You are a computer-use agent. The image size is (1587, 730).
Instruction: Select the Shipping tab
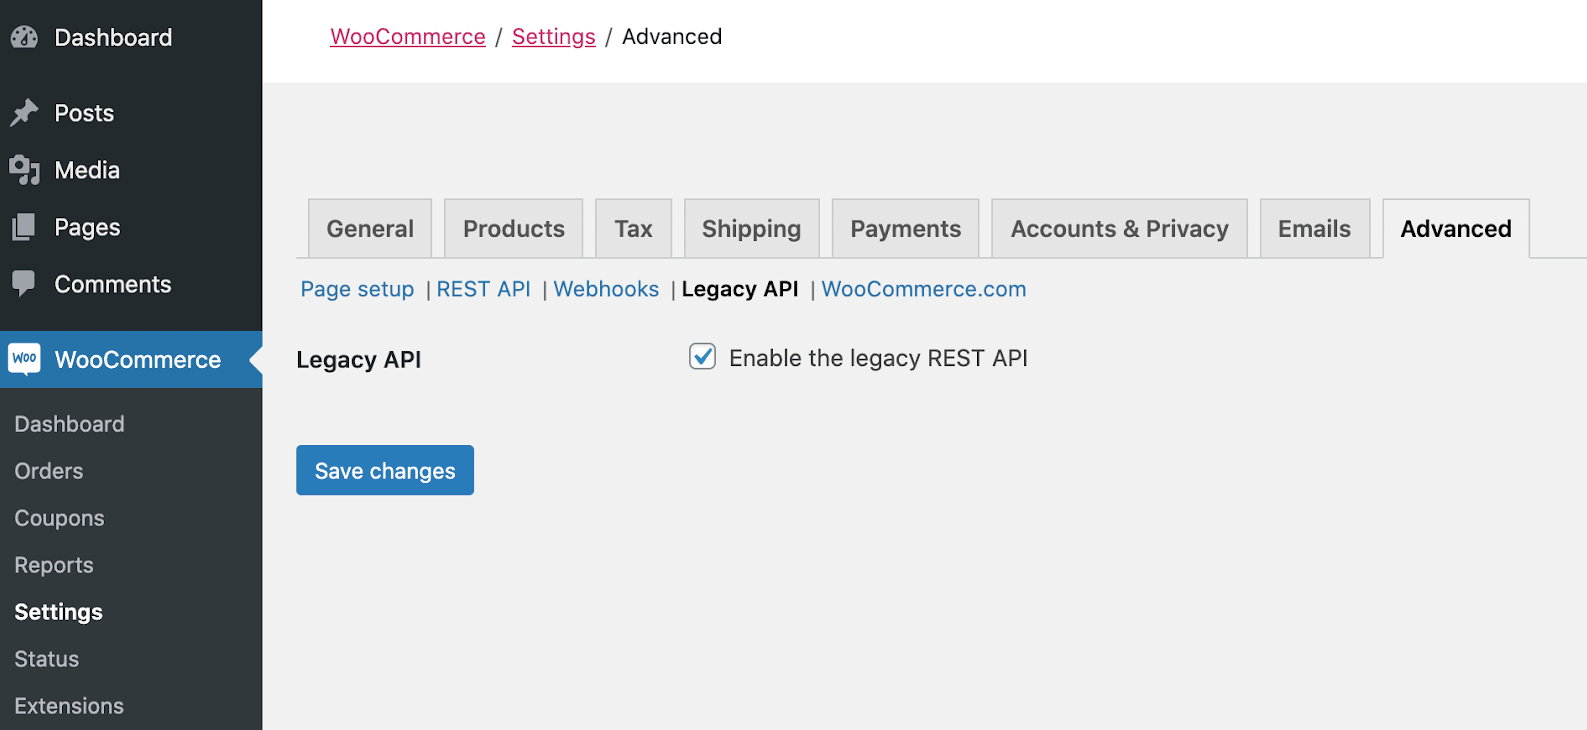pos(752,229)
